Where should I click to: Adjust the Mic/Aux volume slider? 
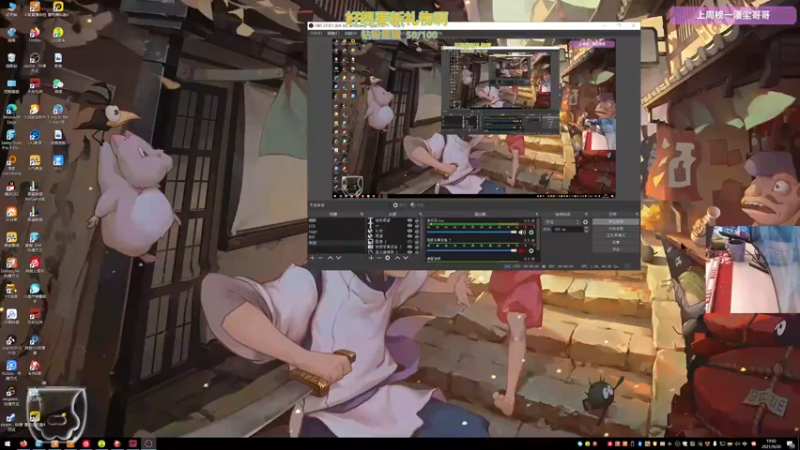tap(472, 232)
